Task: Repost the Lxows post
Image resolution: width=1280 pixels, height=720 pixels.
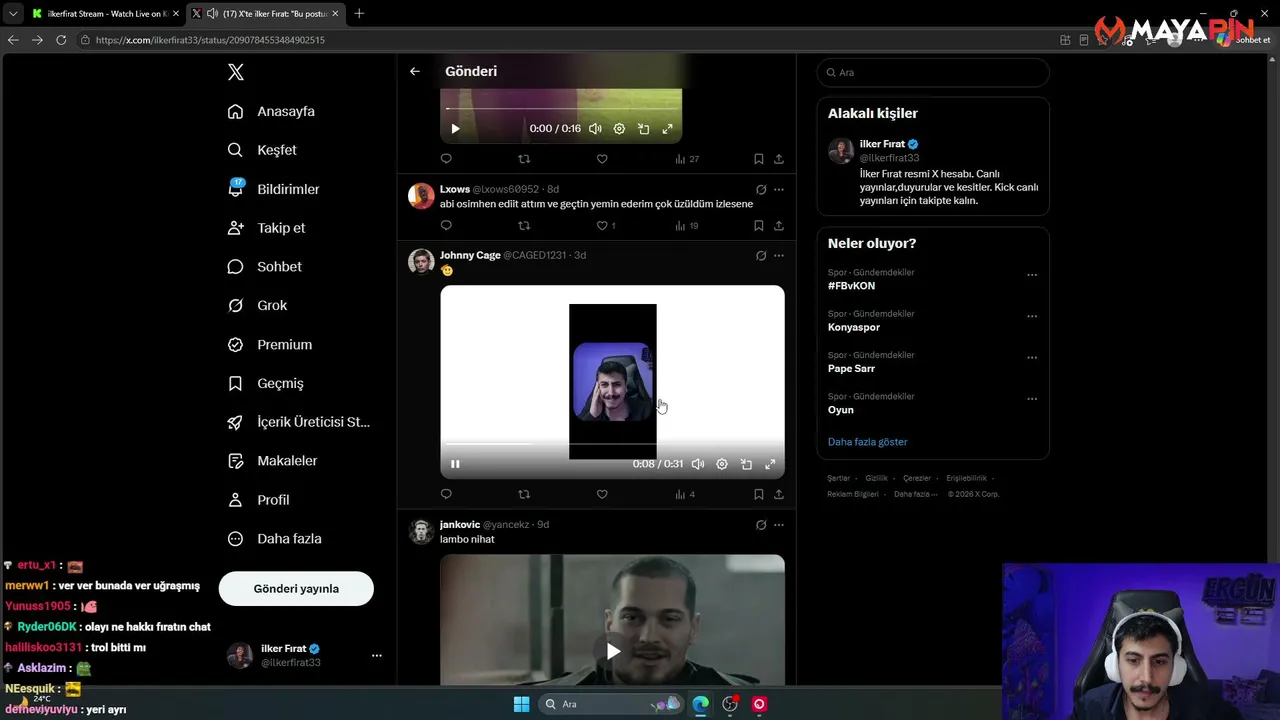Action: (x=524, y=226)
